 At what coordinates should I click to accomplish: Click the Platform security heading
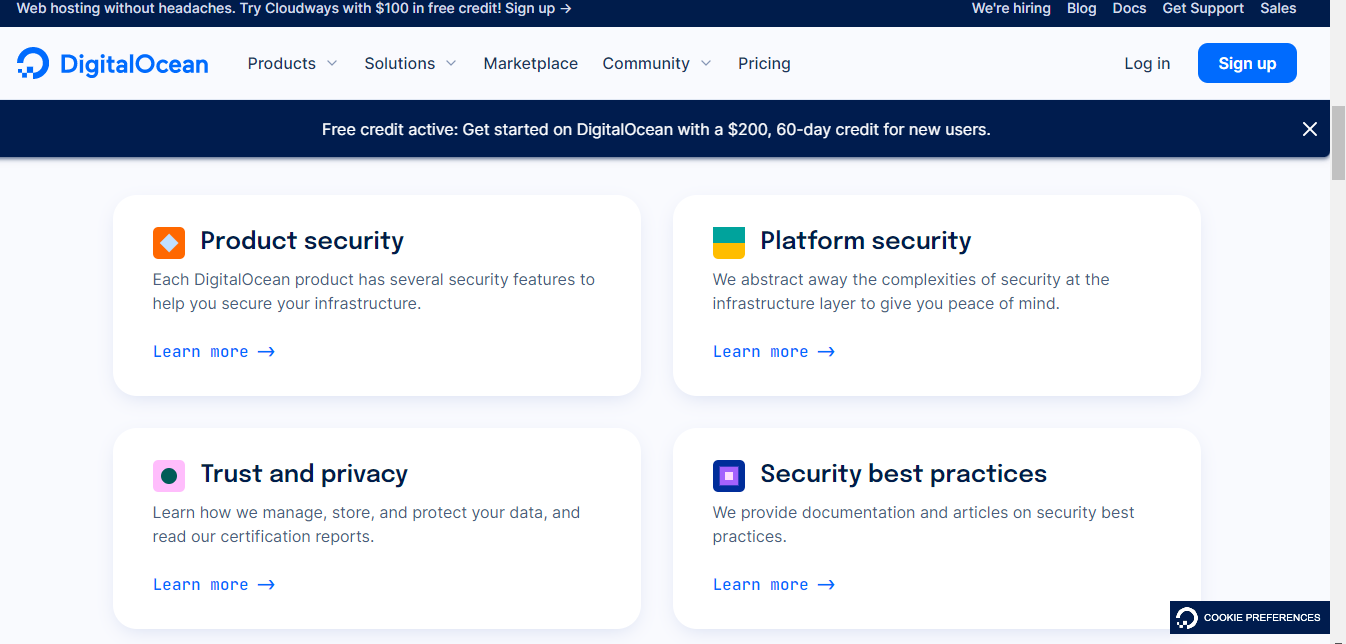[866, 241]
